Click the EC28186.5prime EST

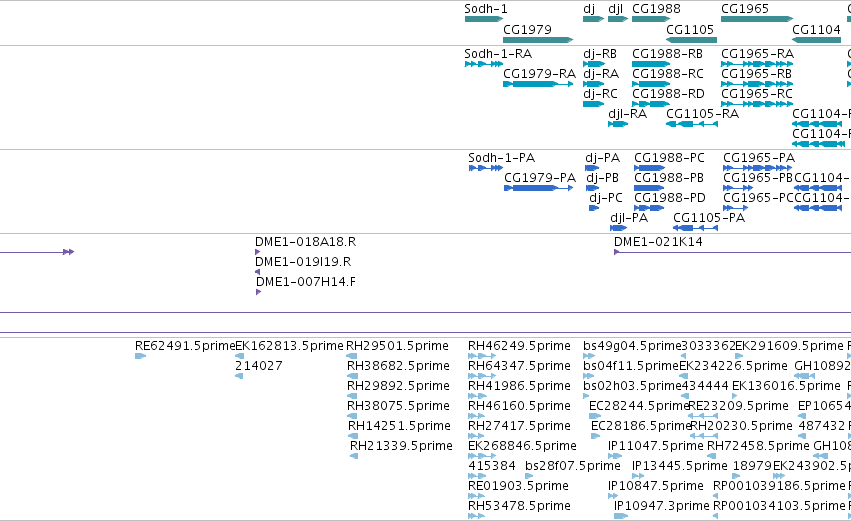[x=594, y=437]
